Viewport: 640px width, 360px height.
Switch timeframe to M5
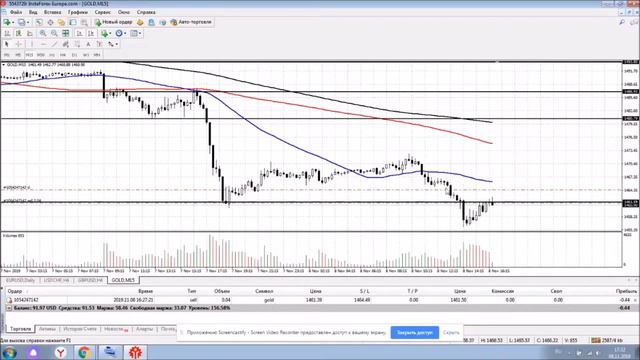click(x=18, y=55)
